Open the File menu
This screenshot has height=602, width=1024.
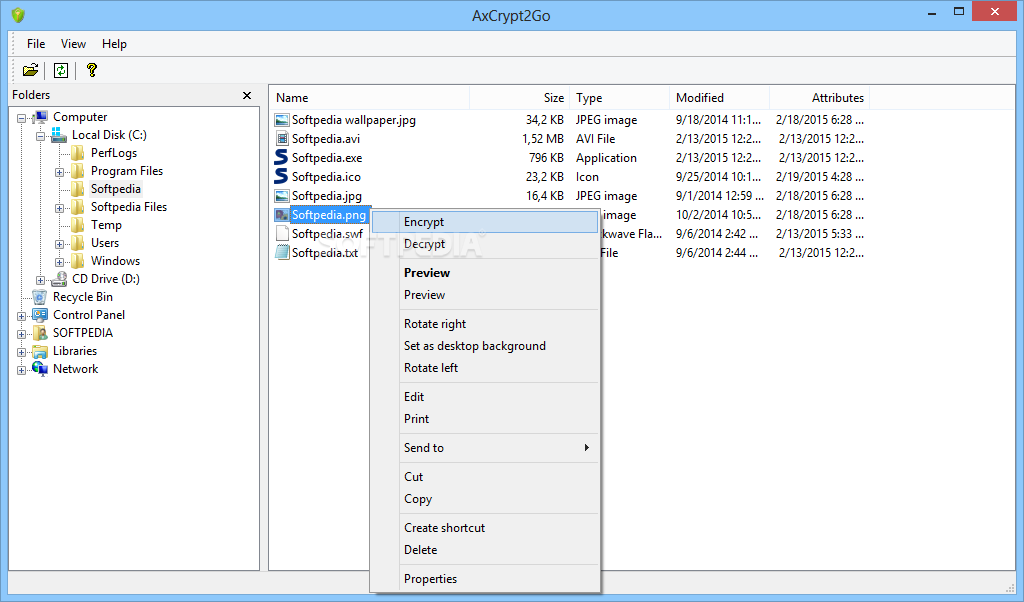tap(36, 44)
